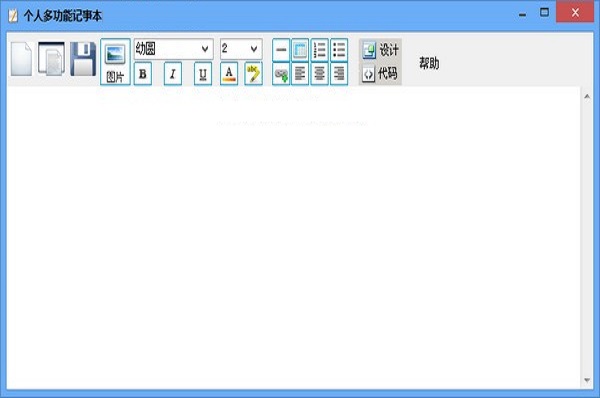Align text to the center
This screenshot has height=398, width=600.
320,73
